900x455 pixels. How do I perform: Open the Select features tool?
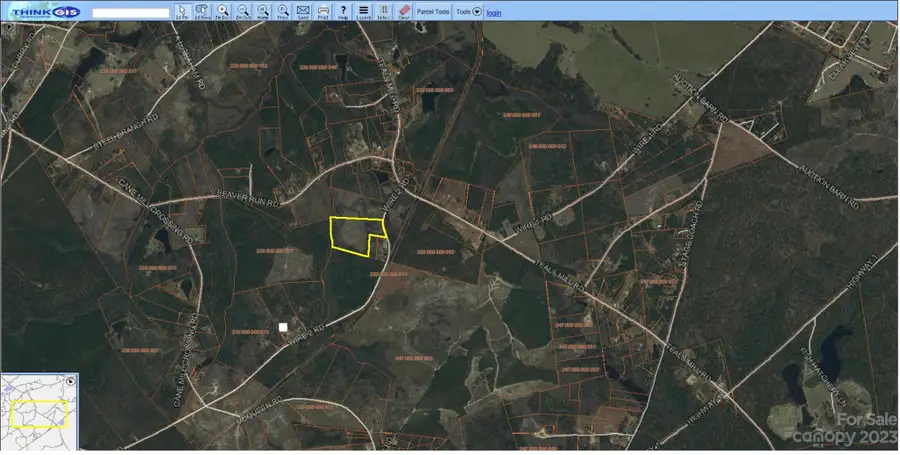click(383, 11)
